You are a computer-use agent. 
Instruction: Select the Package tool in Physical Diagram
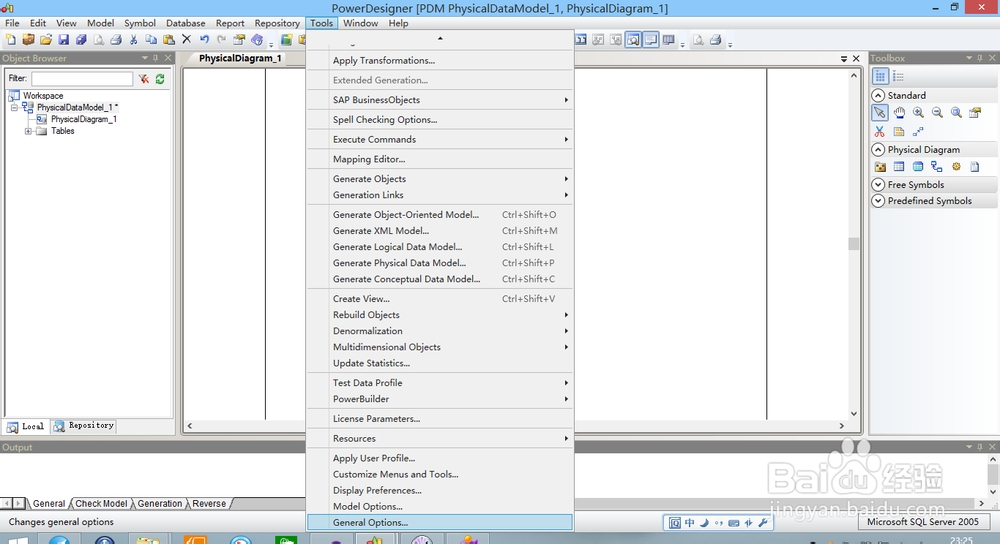(x=880, y=167)
